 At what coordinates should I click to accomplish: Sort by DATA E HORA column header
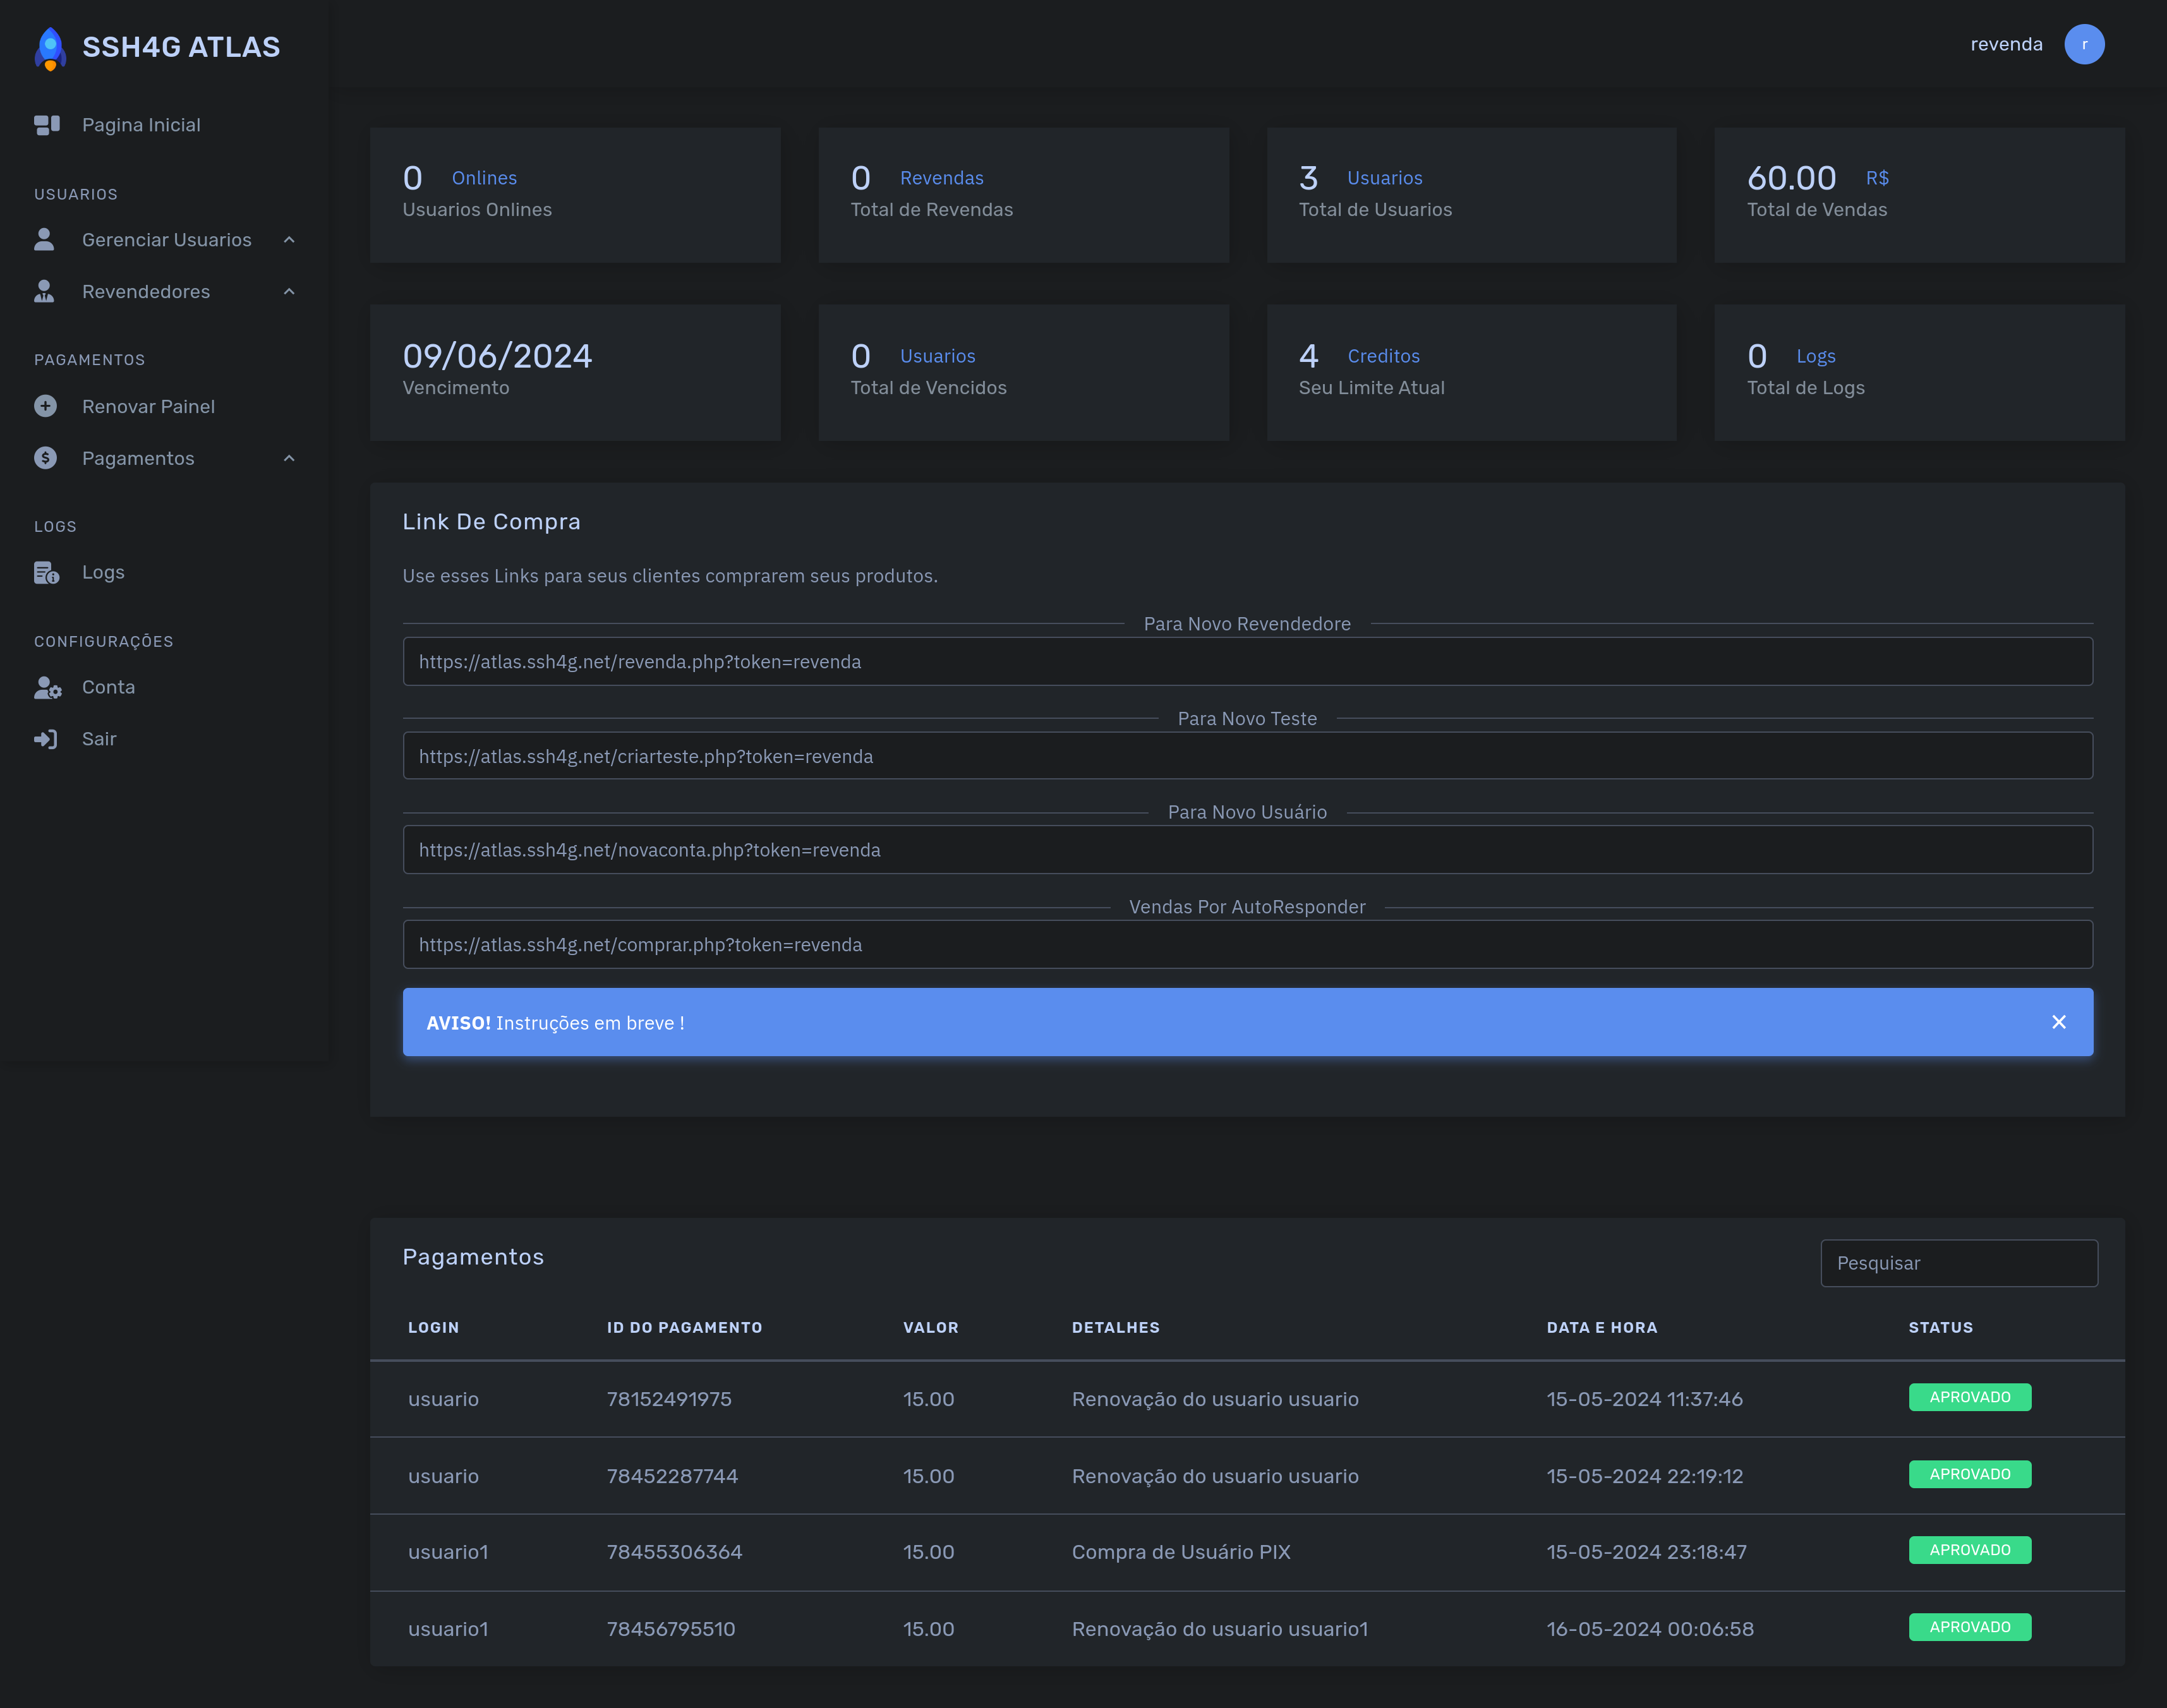pyautogui.click(x=1601, y=1327)
